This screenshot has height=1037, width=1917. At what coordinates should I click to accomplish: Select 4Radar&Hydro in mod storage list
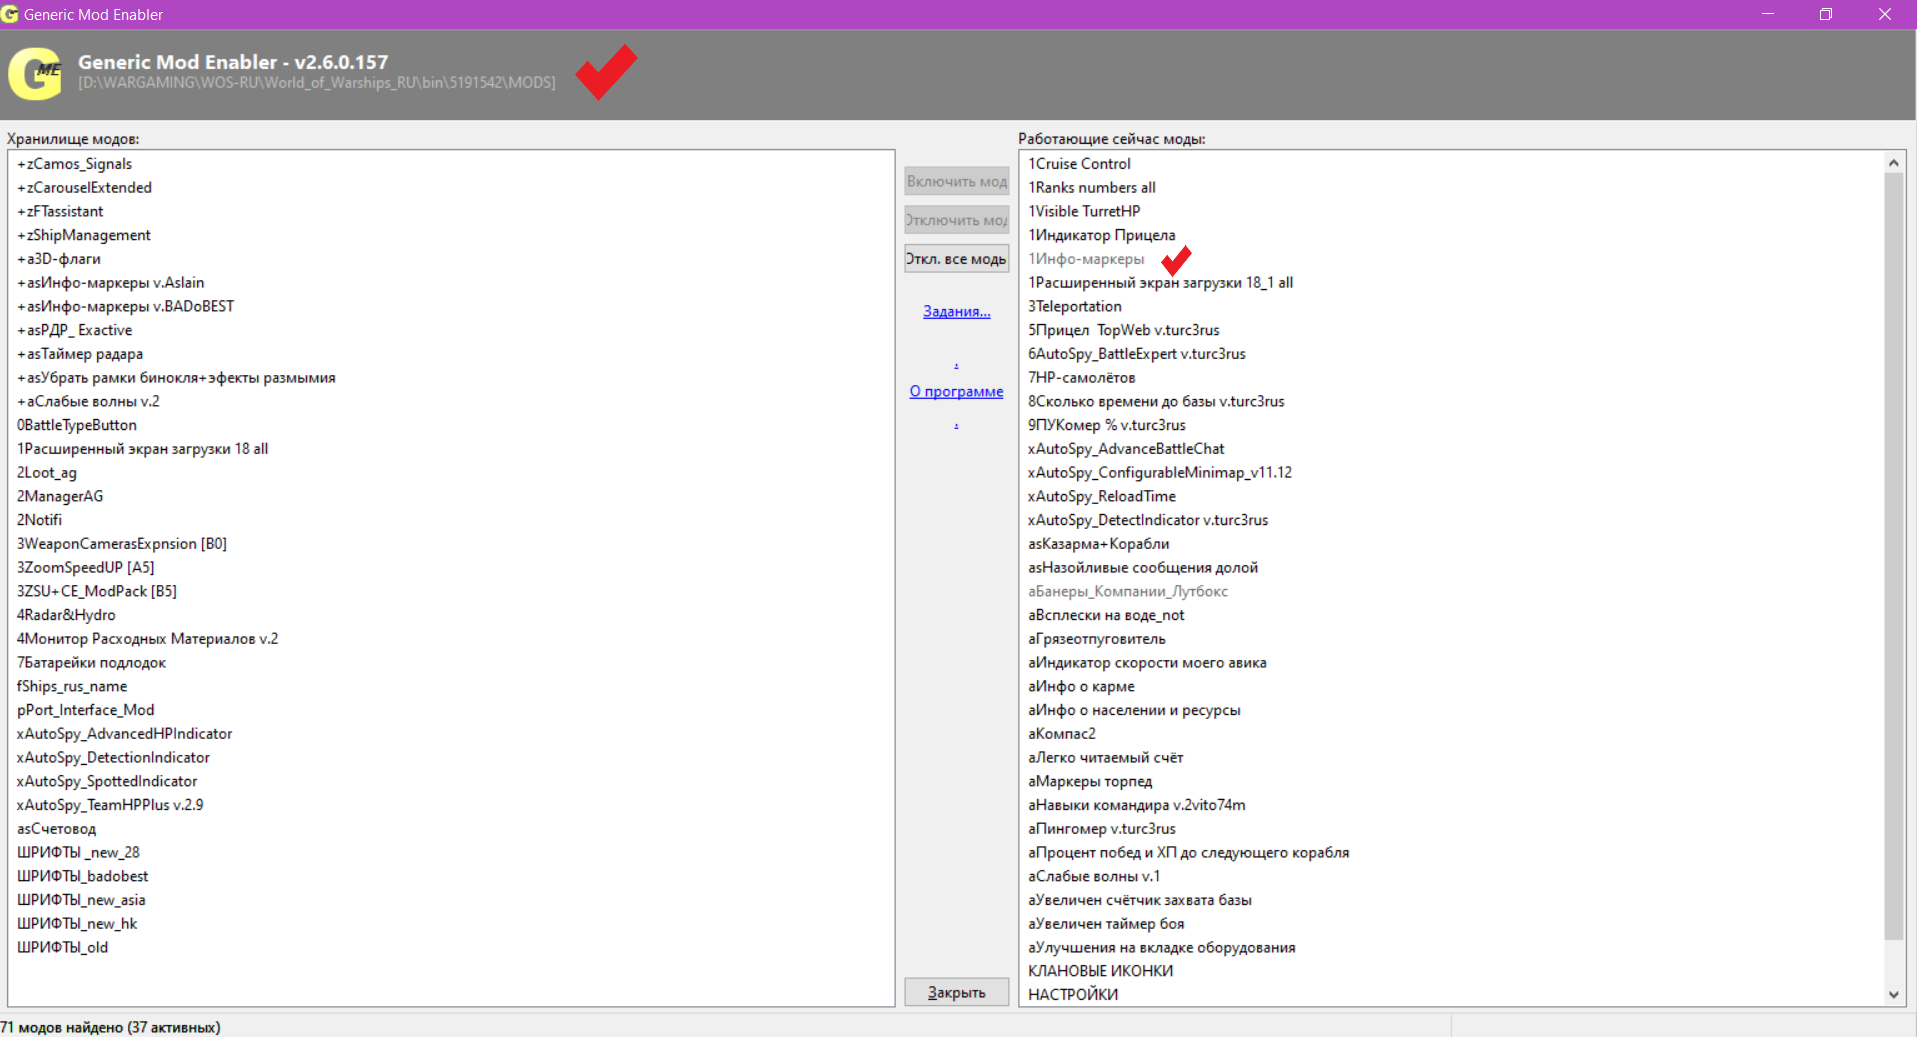point(66,615)
